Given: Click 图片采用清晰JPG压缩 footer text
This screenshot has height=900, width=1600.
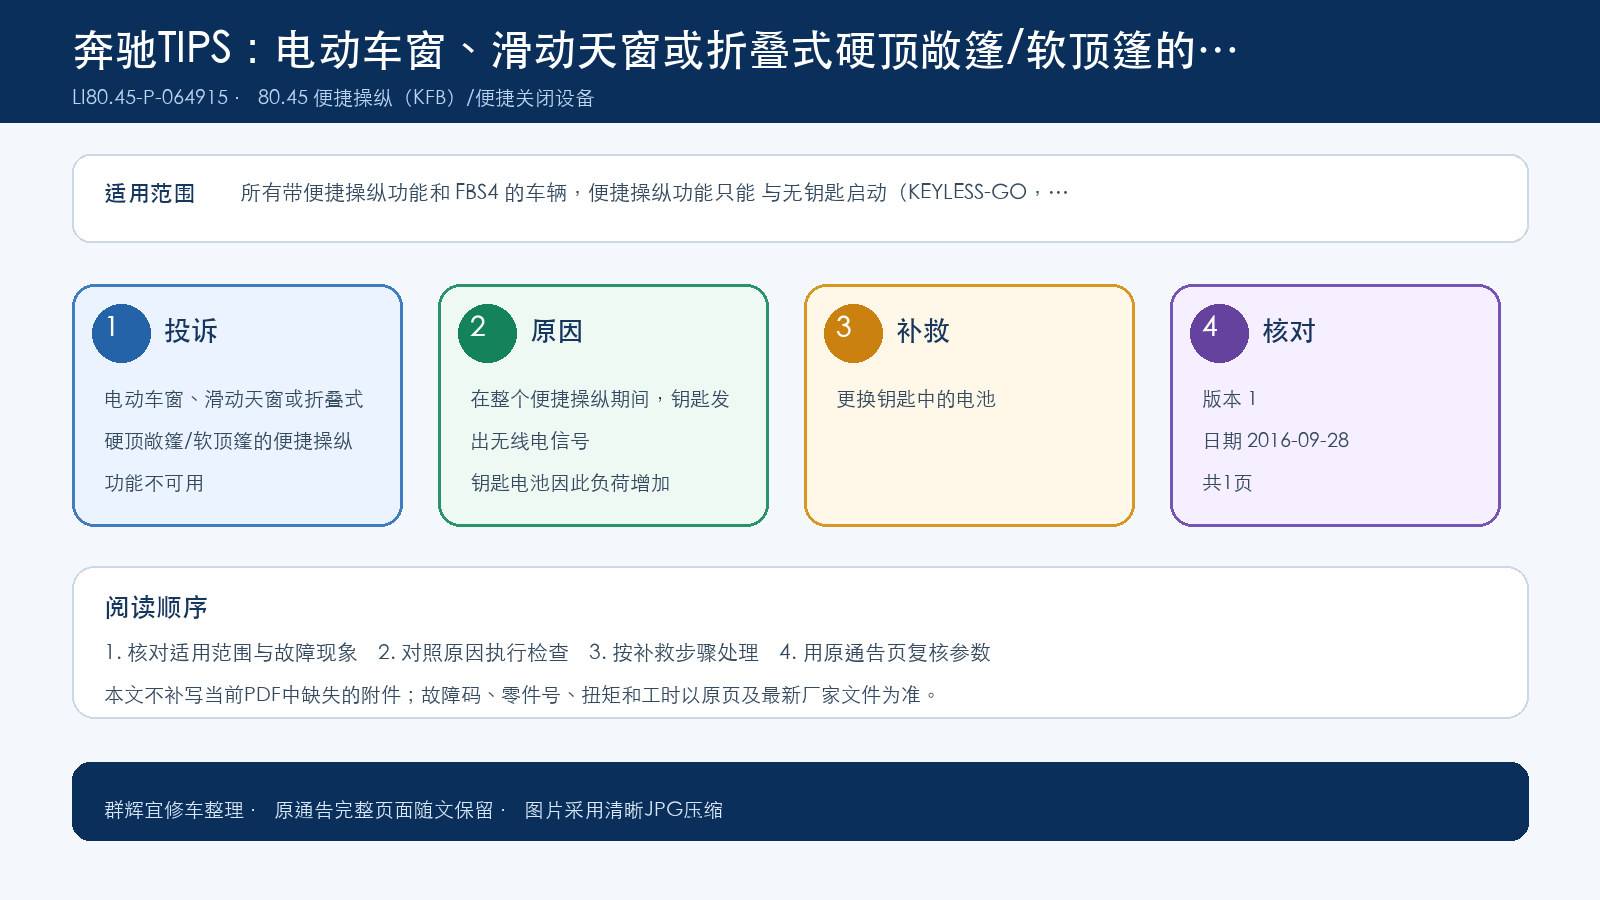Looking at the screenshot, I should pos(624,810).
